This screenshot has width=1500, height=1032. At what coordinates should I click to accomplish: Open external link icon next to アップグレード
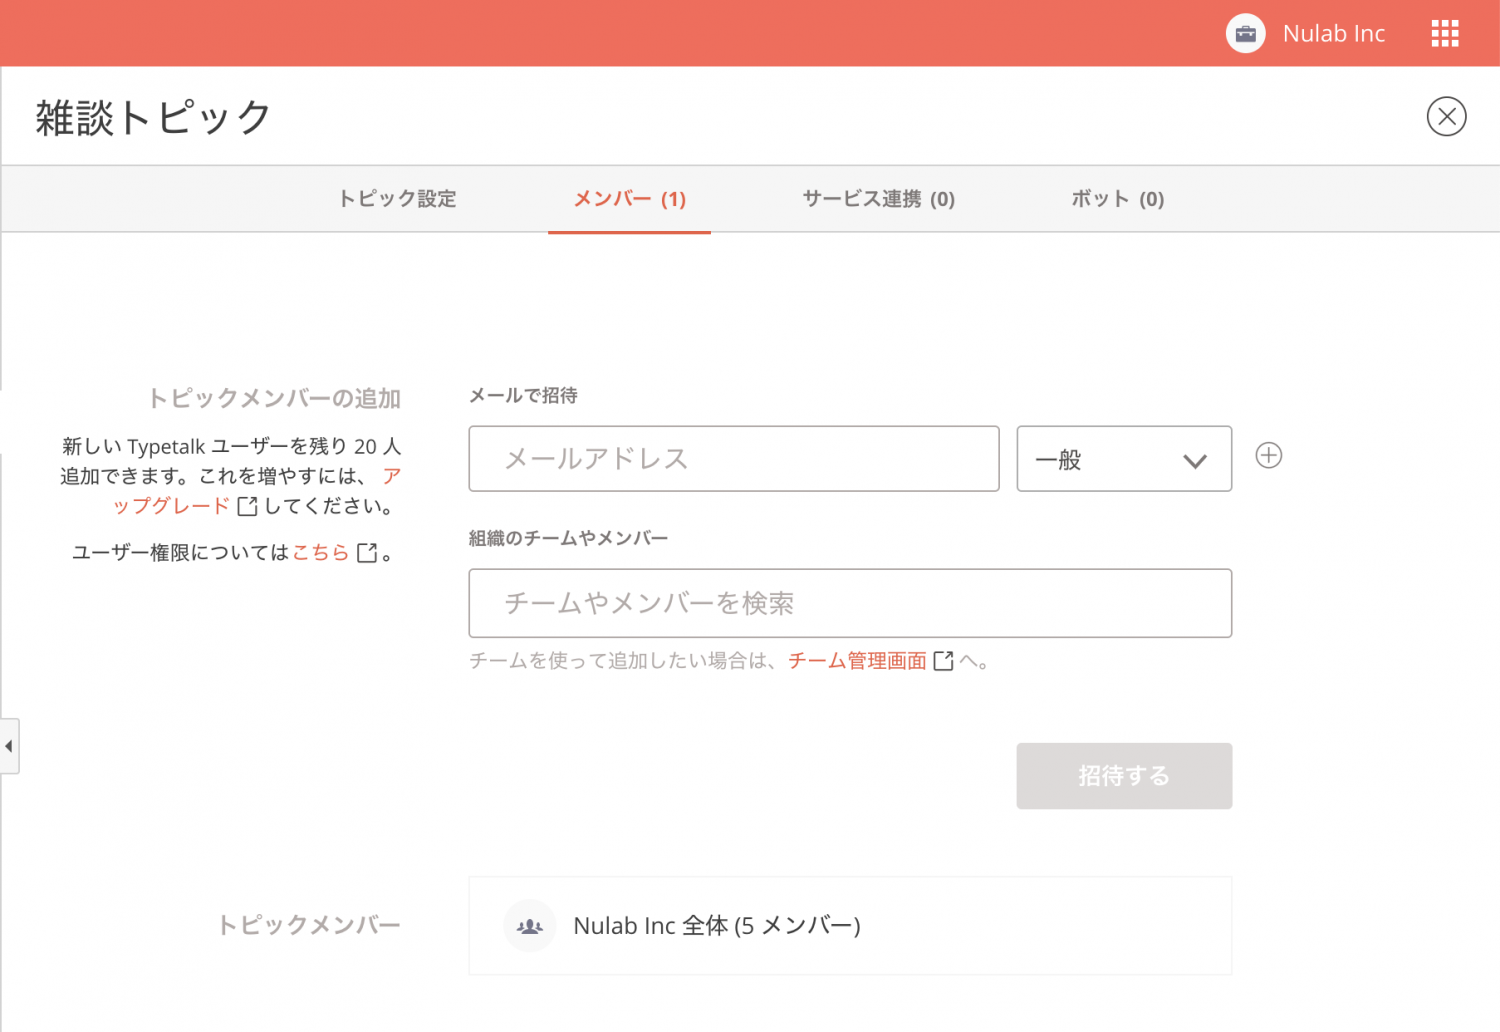(247, 506)
